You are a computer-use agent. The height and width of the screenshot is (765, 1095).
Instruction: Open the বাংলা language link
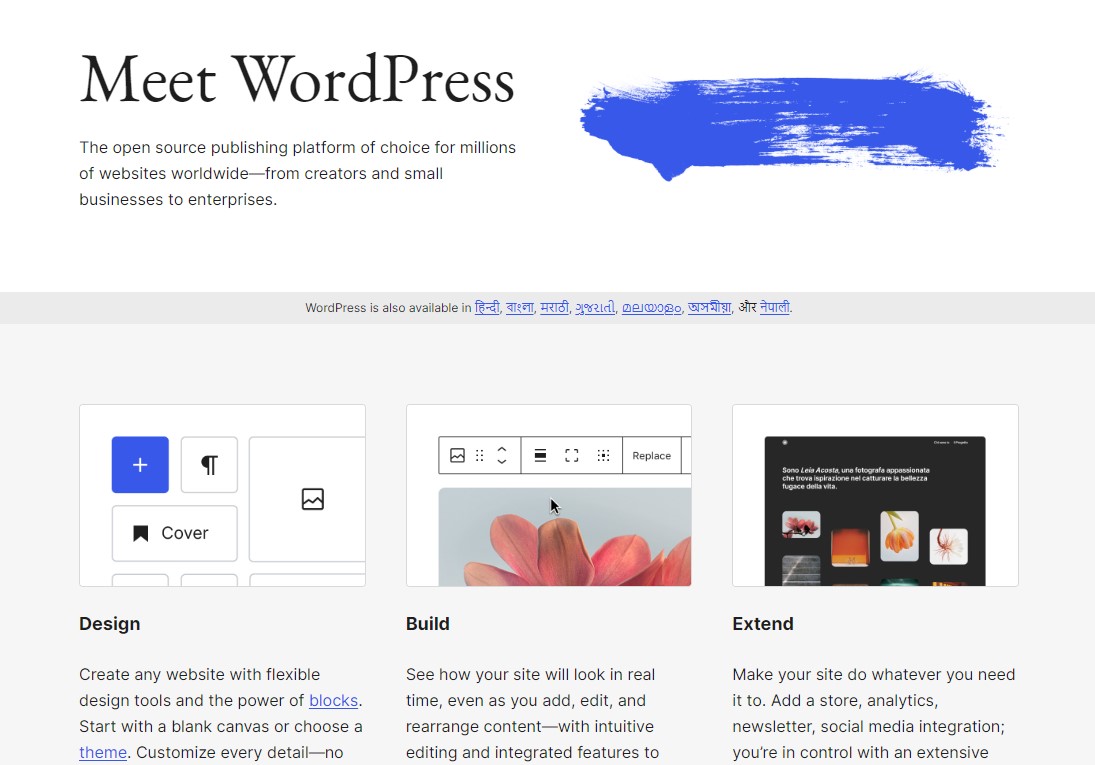pos(520,307)
